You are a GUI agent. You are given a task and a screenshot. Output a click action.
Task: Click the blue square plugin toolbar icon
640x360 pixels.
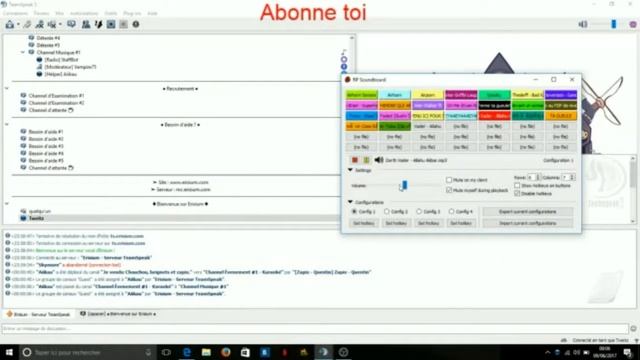(111, 24)
